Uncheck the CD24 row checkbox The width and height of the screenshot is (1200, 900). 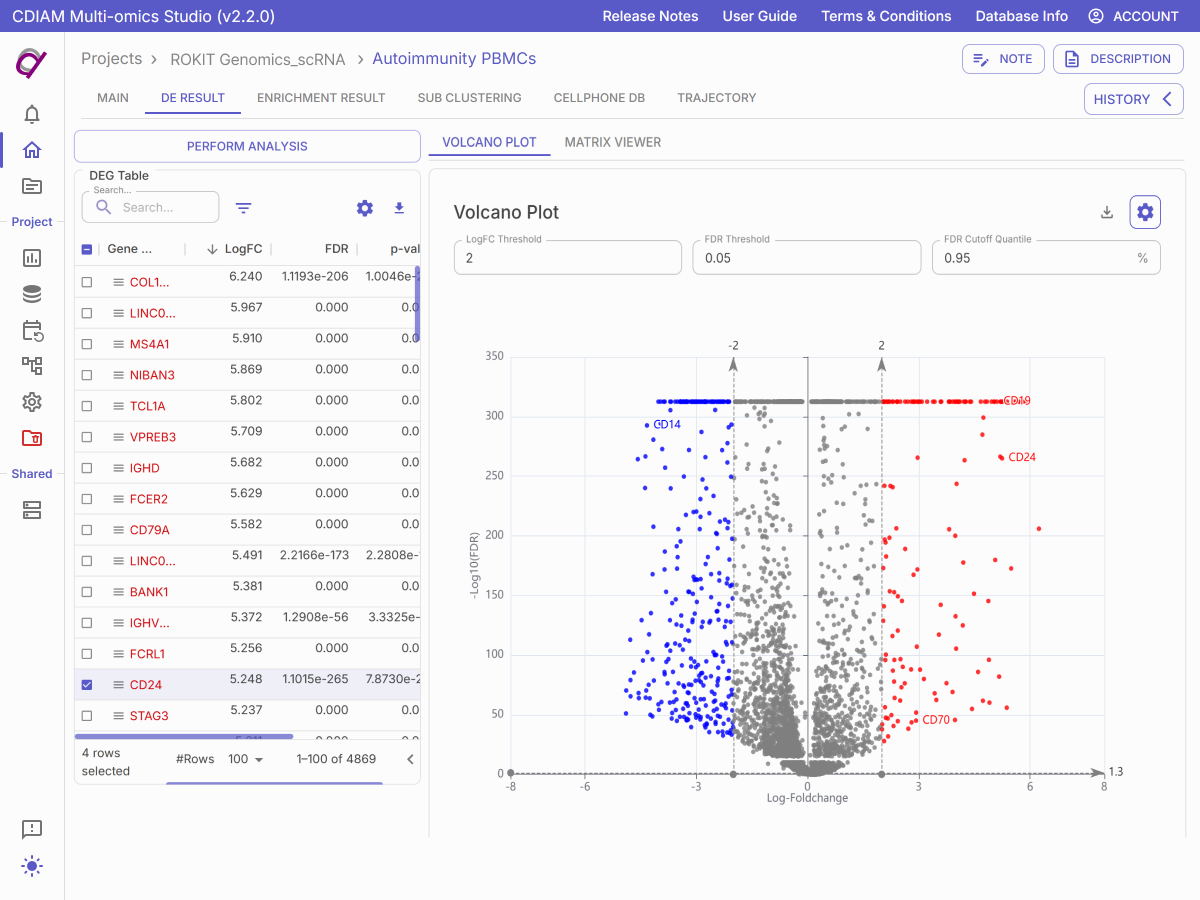pos(87,685)
